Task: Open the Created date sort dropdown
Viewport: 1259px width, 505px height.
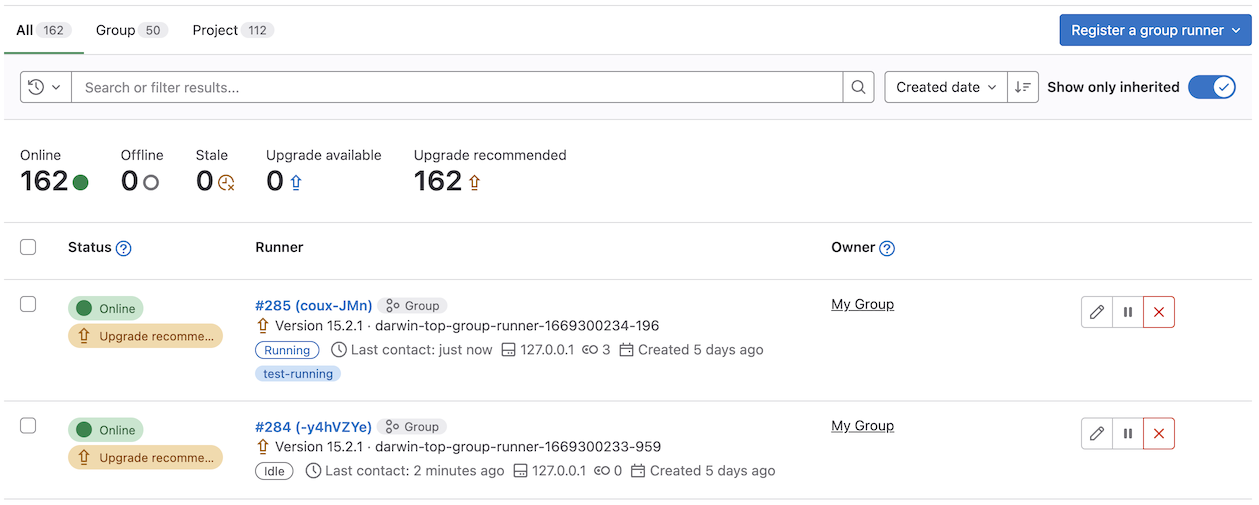Action: coord(946,87)
